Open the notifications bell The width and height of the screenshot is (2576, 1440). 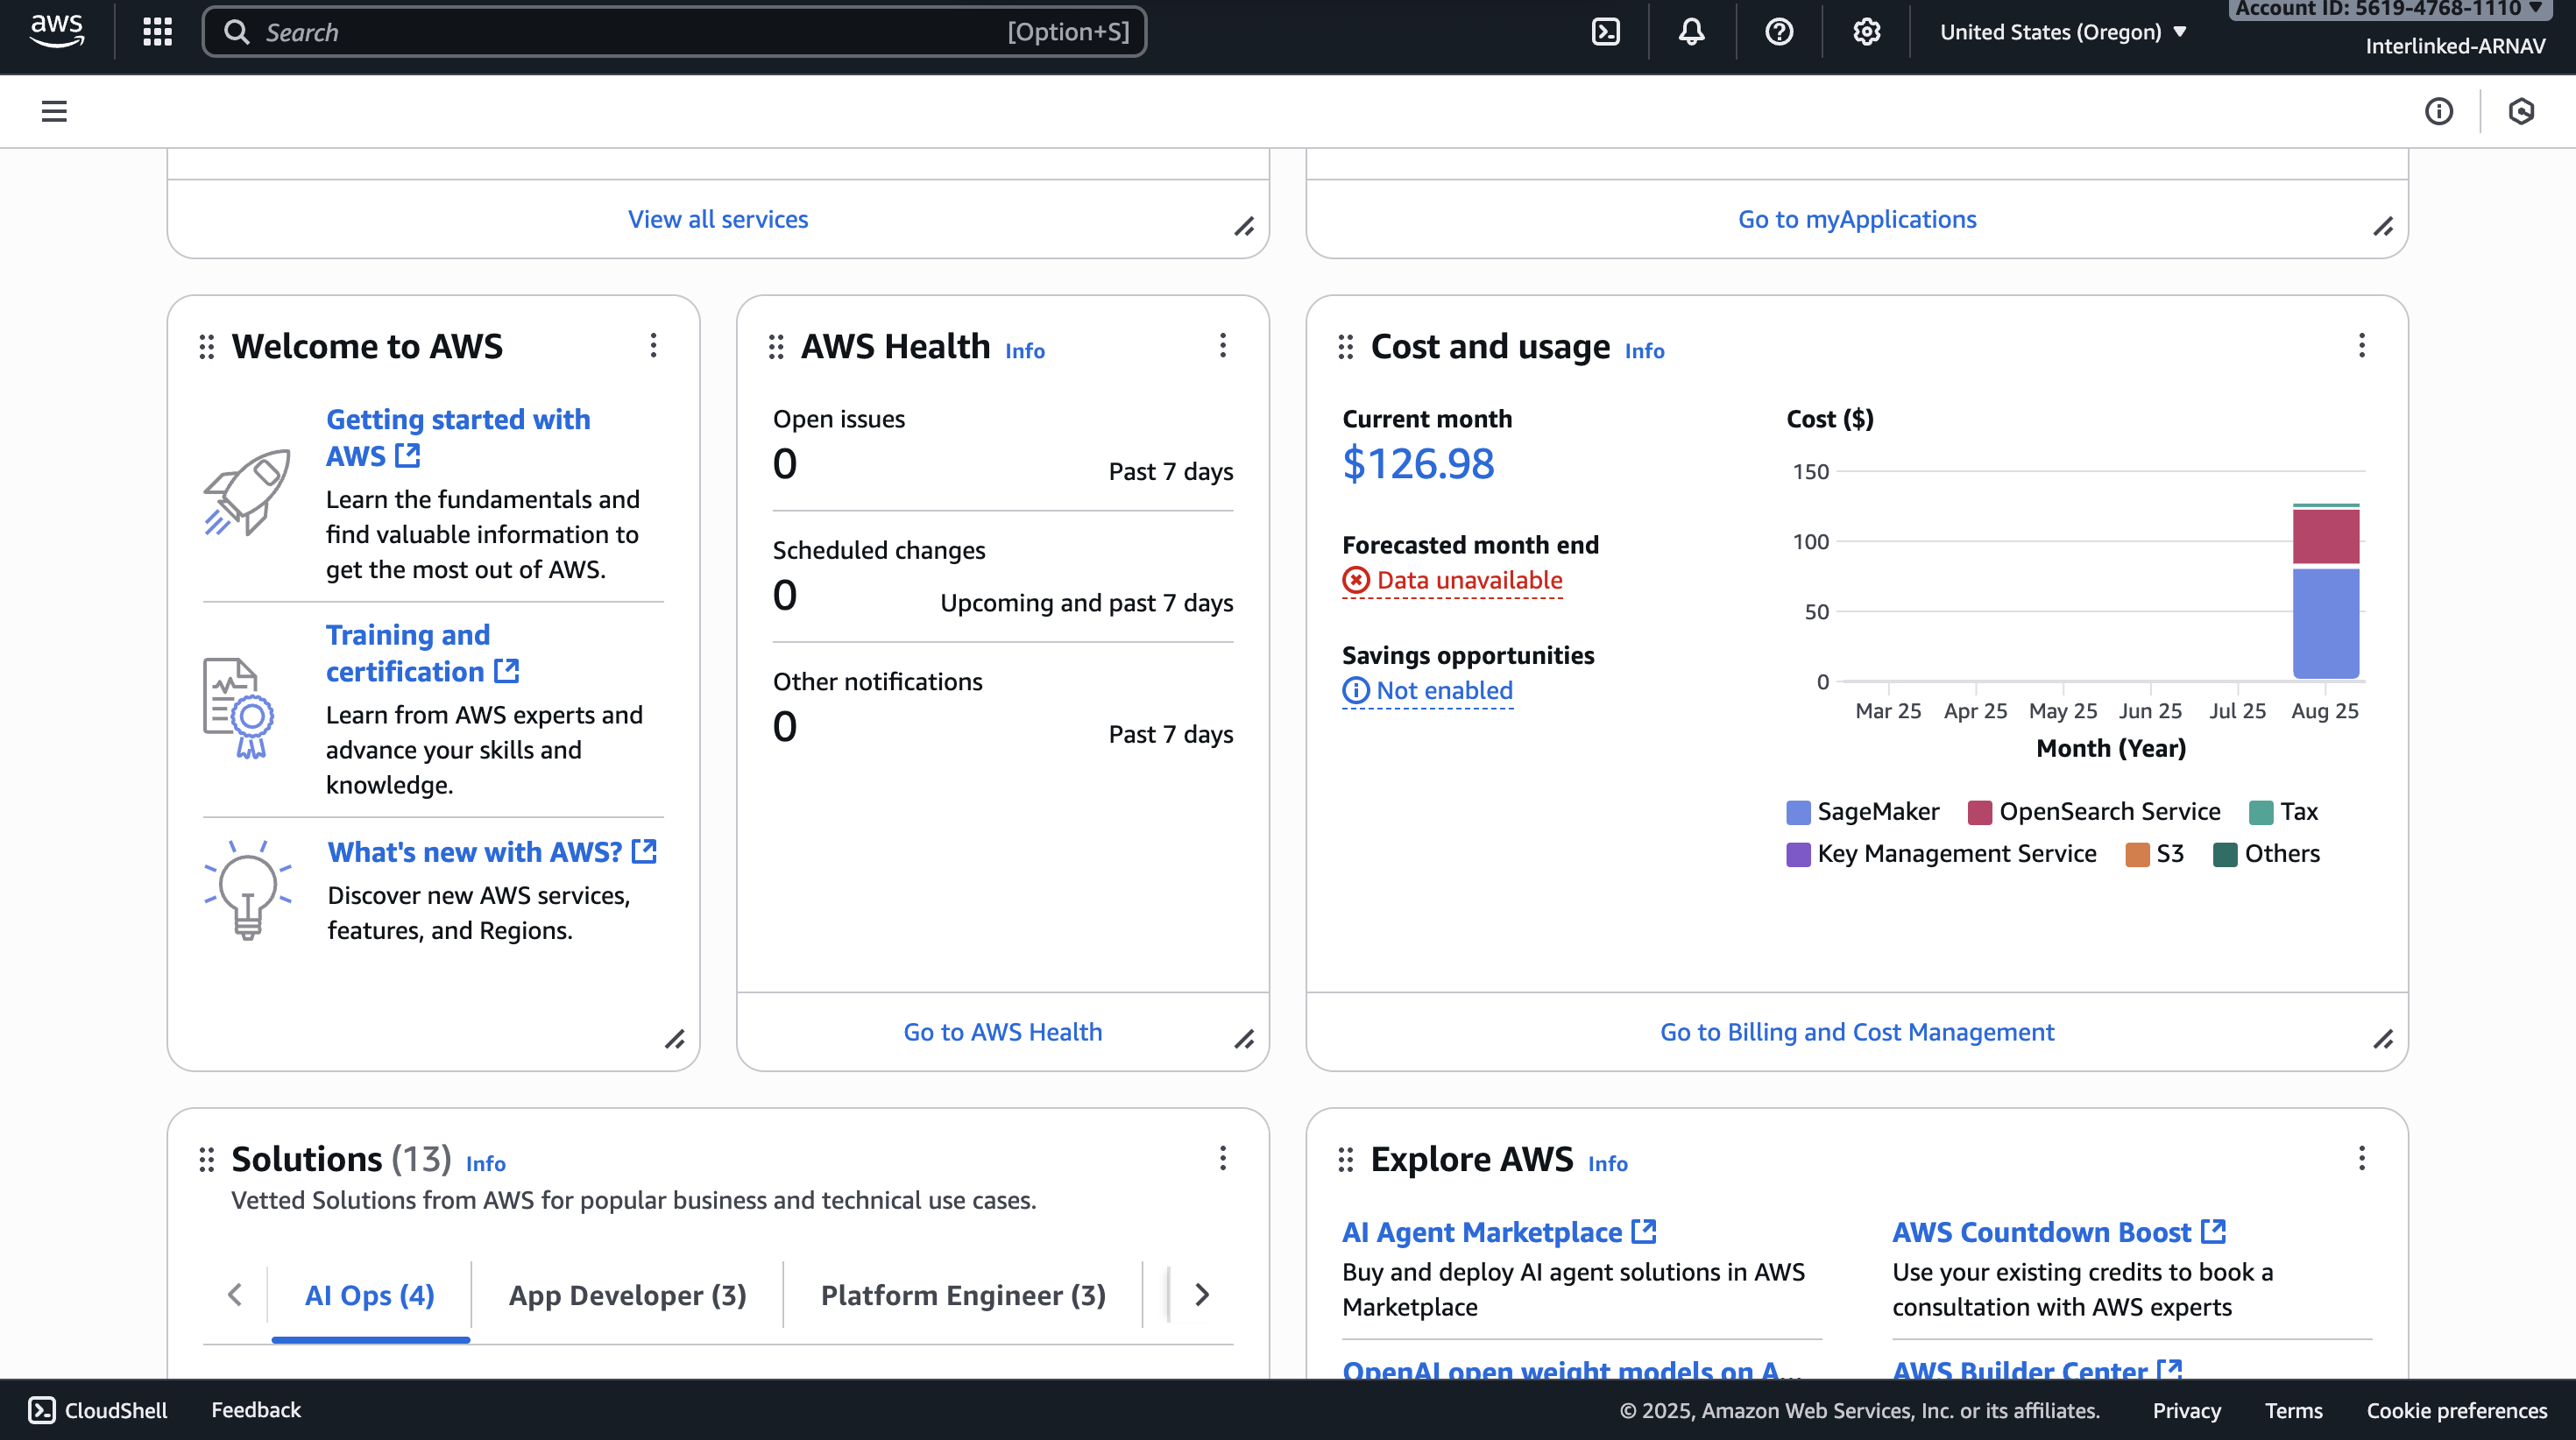1691,32
